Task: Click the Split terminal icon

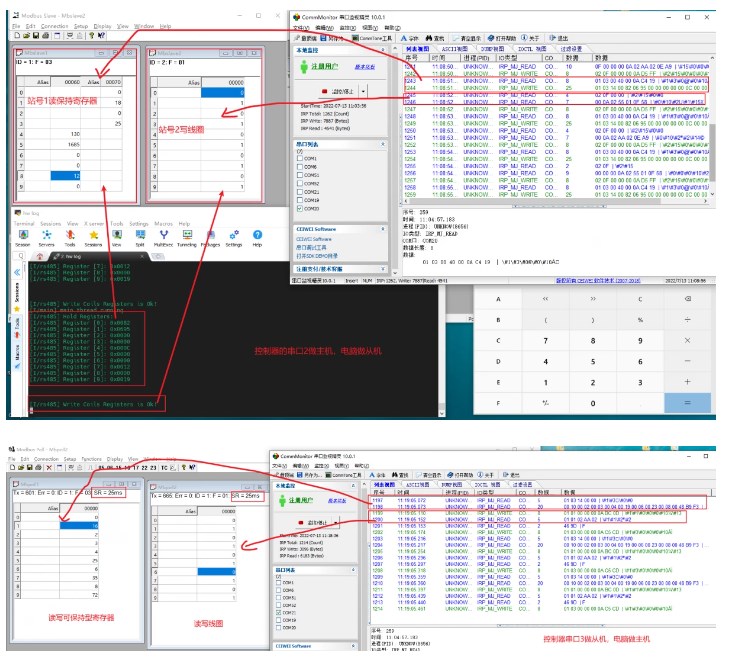Action: (x=141, y=234)
